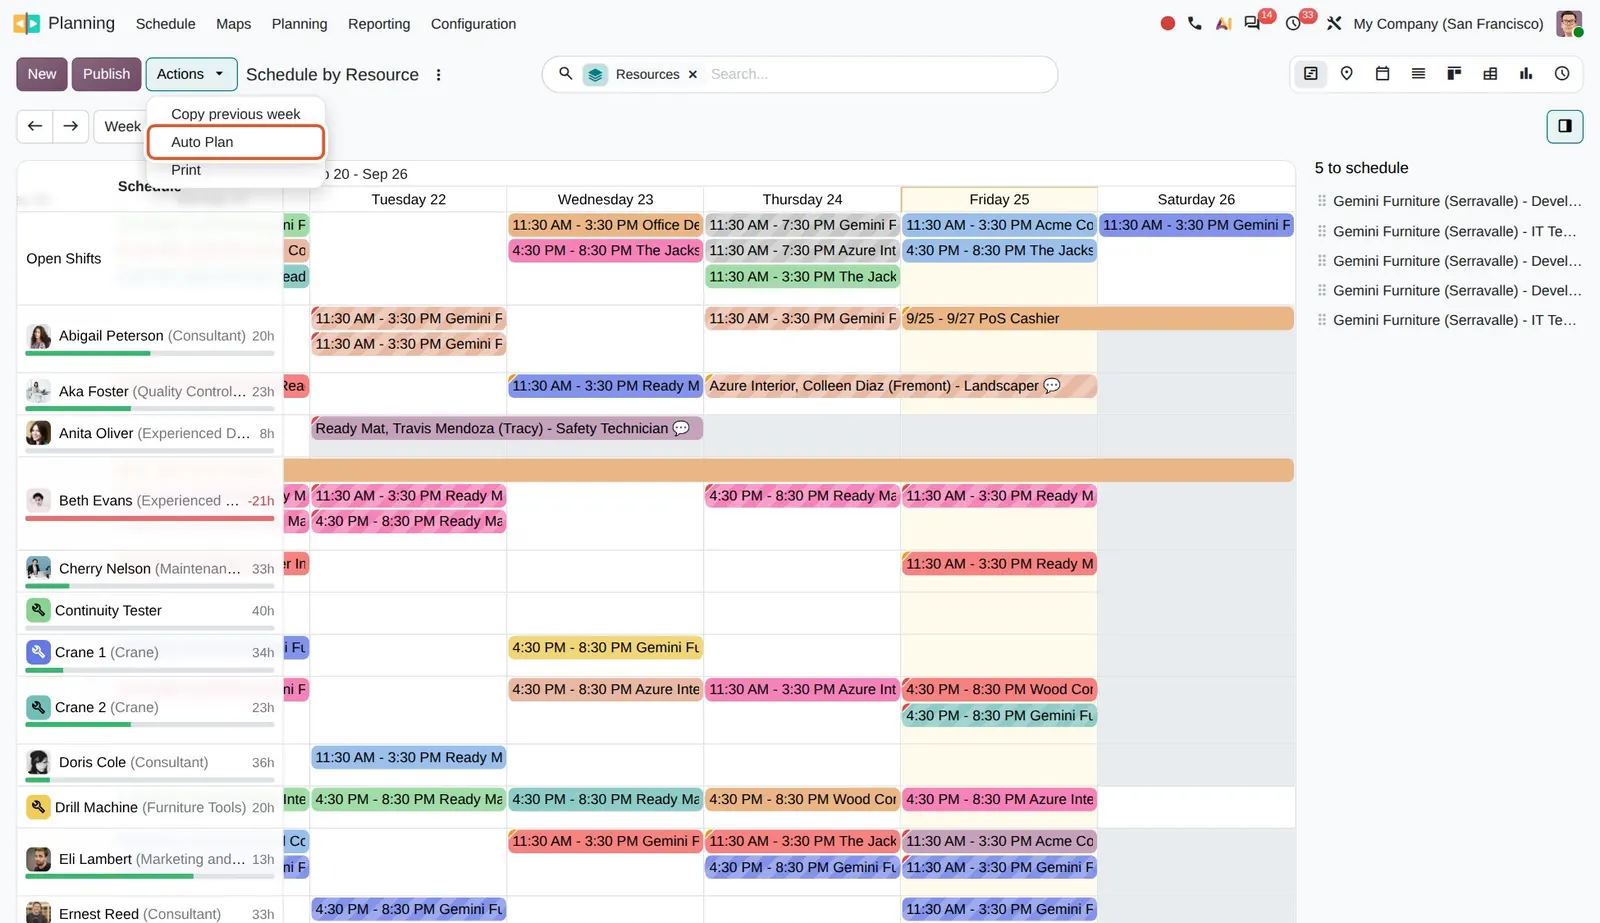Switch to map view pin icon

point(1347,73)
